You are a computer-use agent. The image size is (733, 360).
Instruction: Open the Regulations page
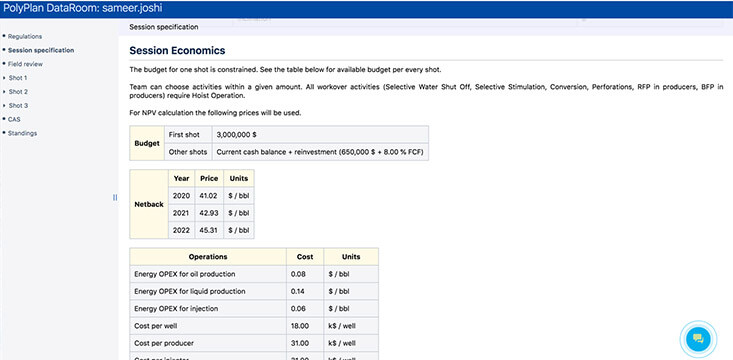point(25,36)
